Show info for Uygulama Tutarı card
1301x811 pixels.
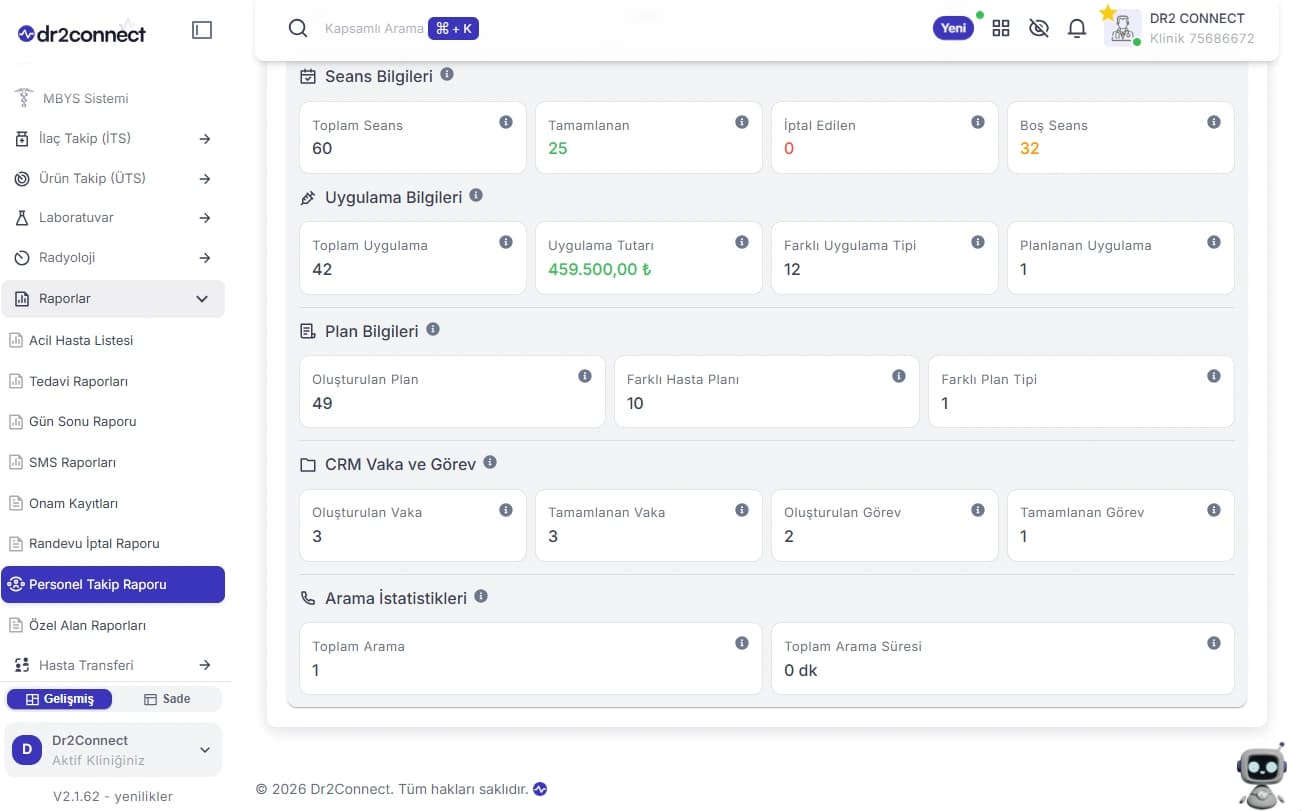742,242
